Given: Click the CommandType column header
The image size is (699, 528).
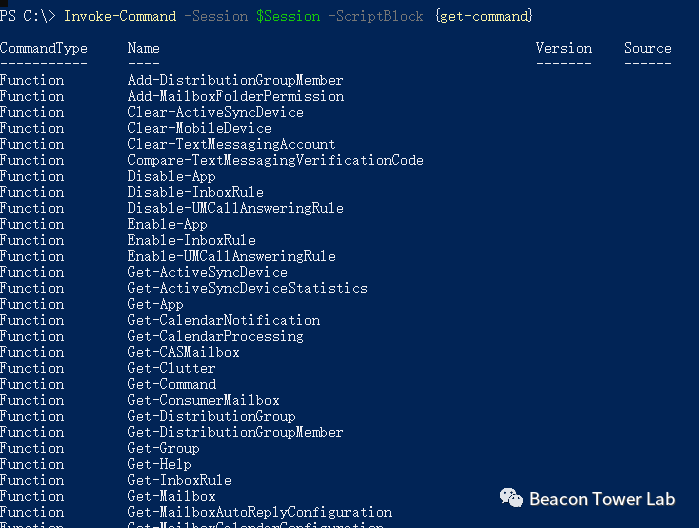Looking at the screenshot, I should [44, 48].
